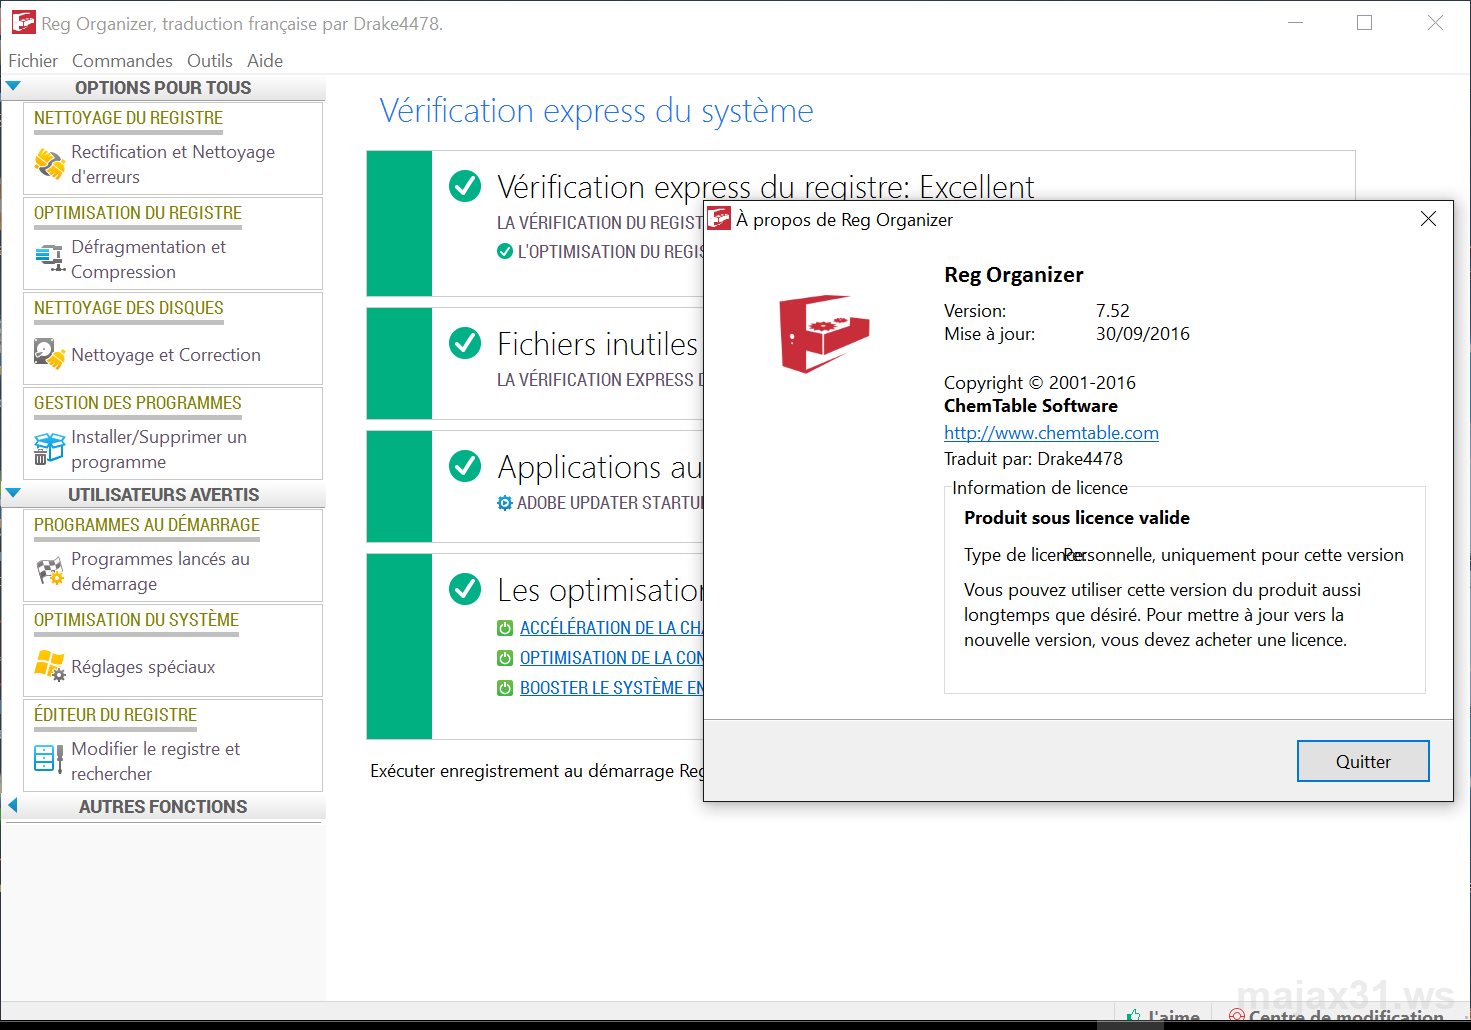Click the Reg Organizer icon in the main title bar

[23, 22]
